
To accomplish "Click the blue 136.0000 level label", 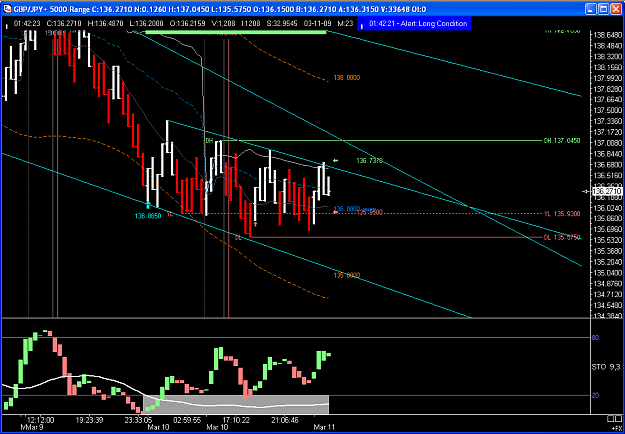I will coord(347,209).
